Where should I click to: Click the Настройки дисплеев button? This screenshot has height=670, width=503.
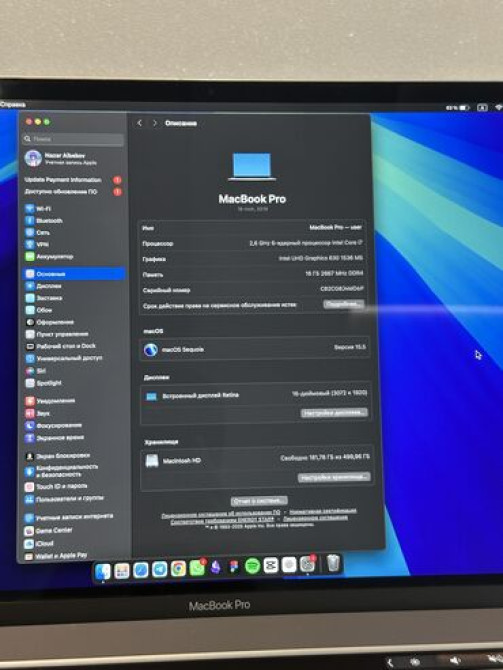(x=334, y=412)
